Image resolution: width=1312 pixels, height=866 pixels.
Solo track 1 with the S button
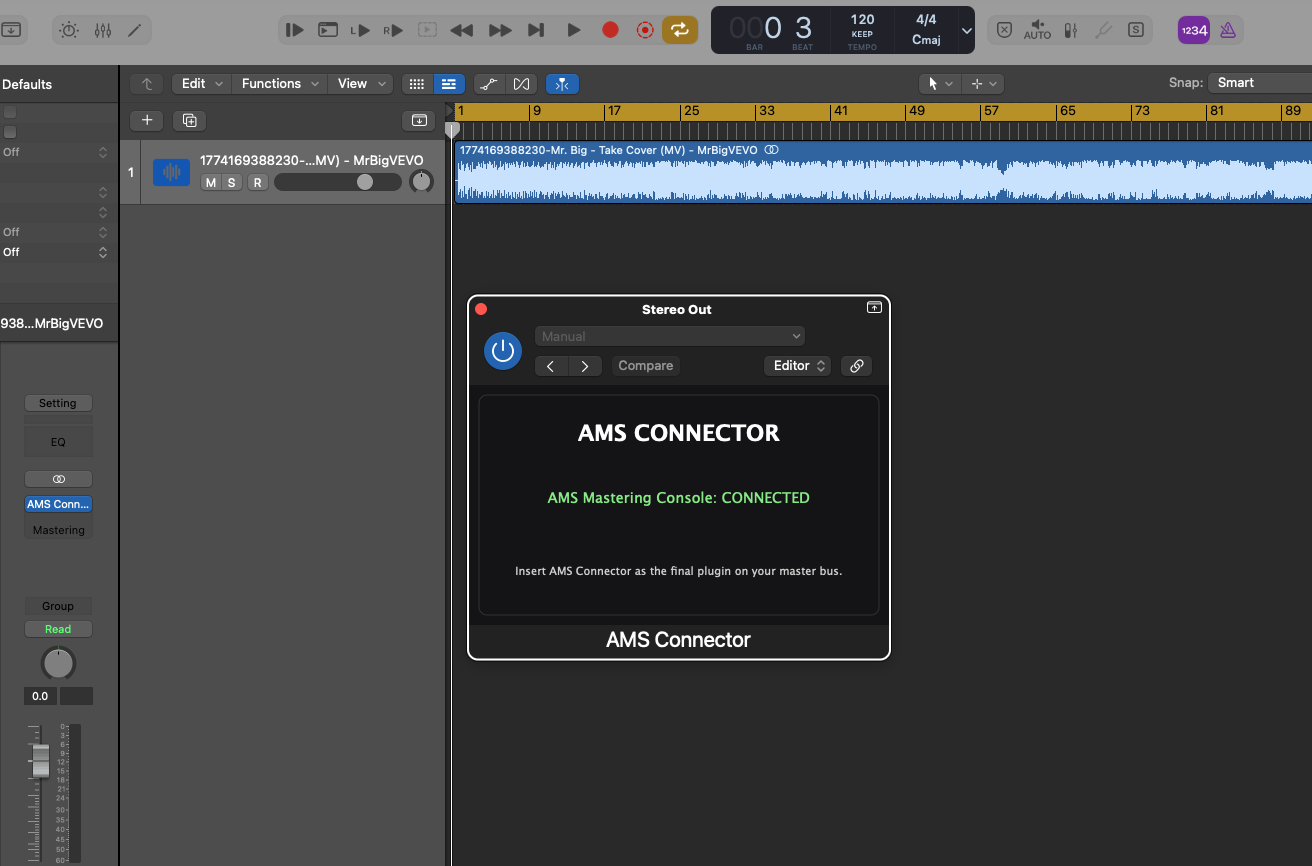[x=232, y=182]
